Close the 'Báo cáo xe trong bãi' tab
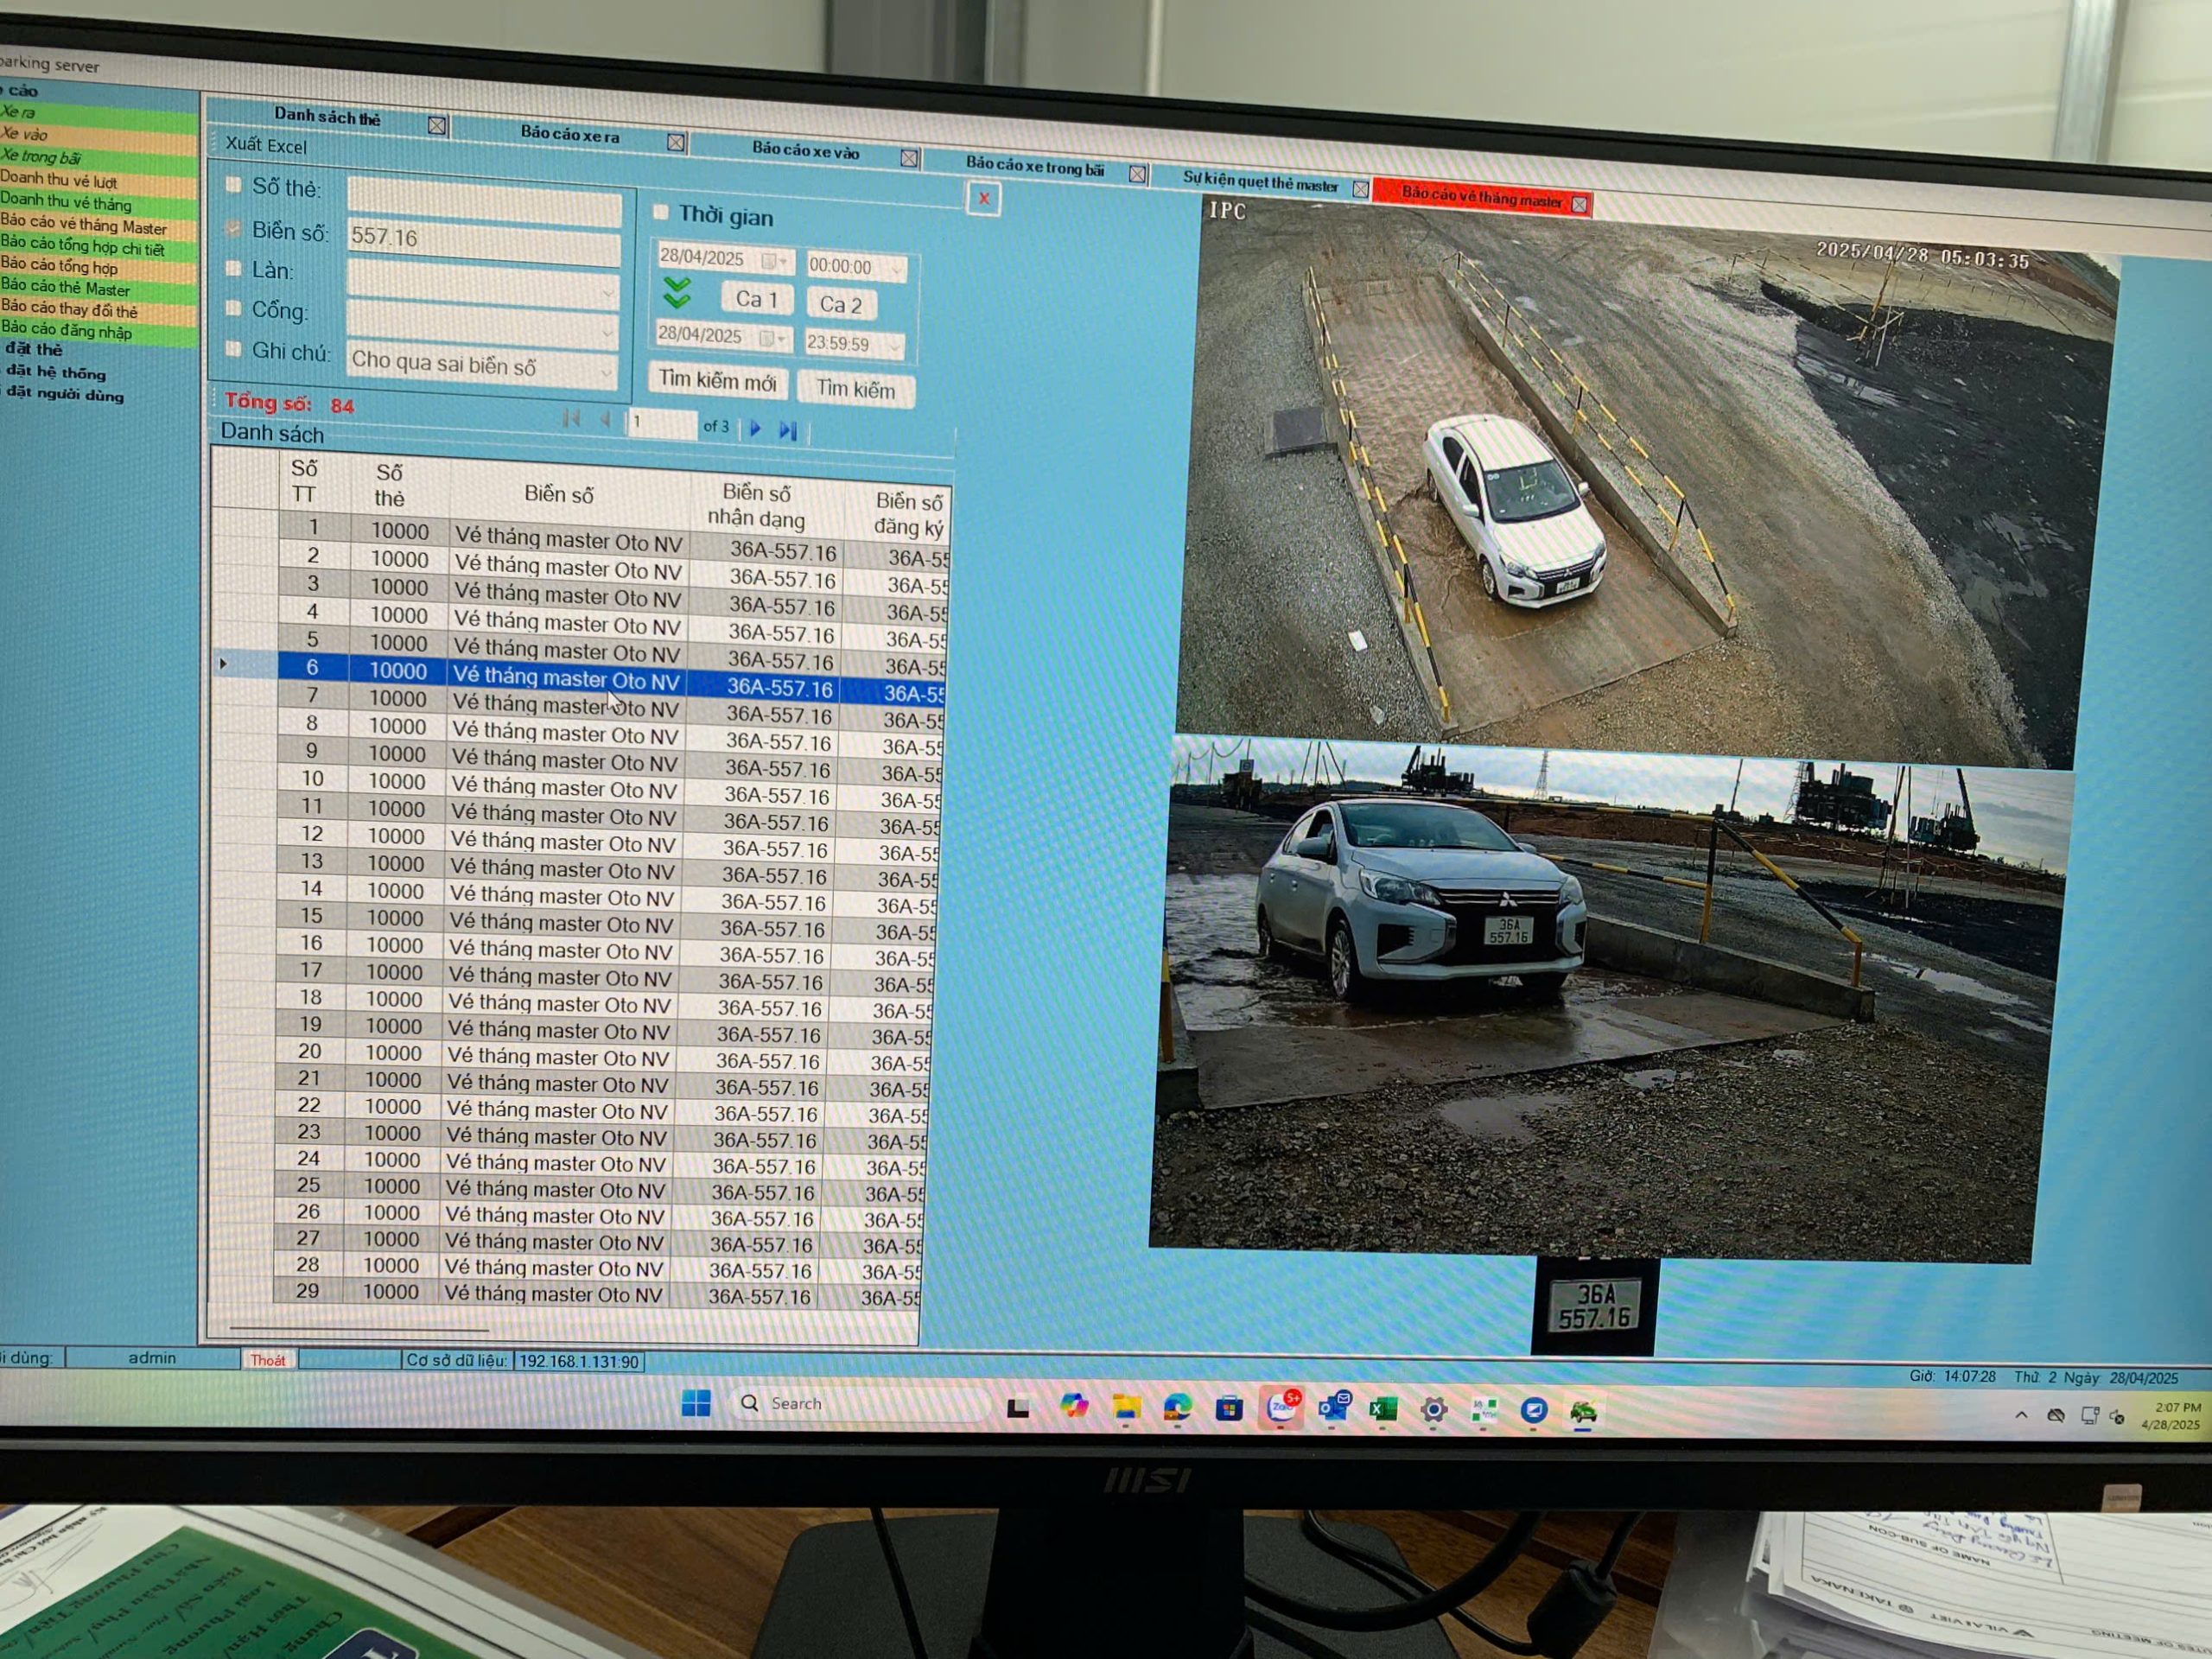Viewport: 2212px width, 1659px height. coord(1137,174)
